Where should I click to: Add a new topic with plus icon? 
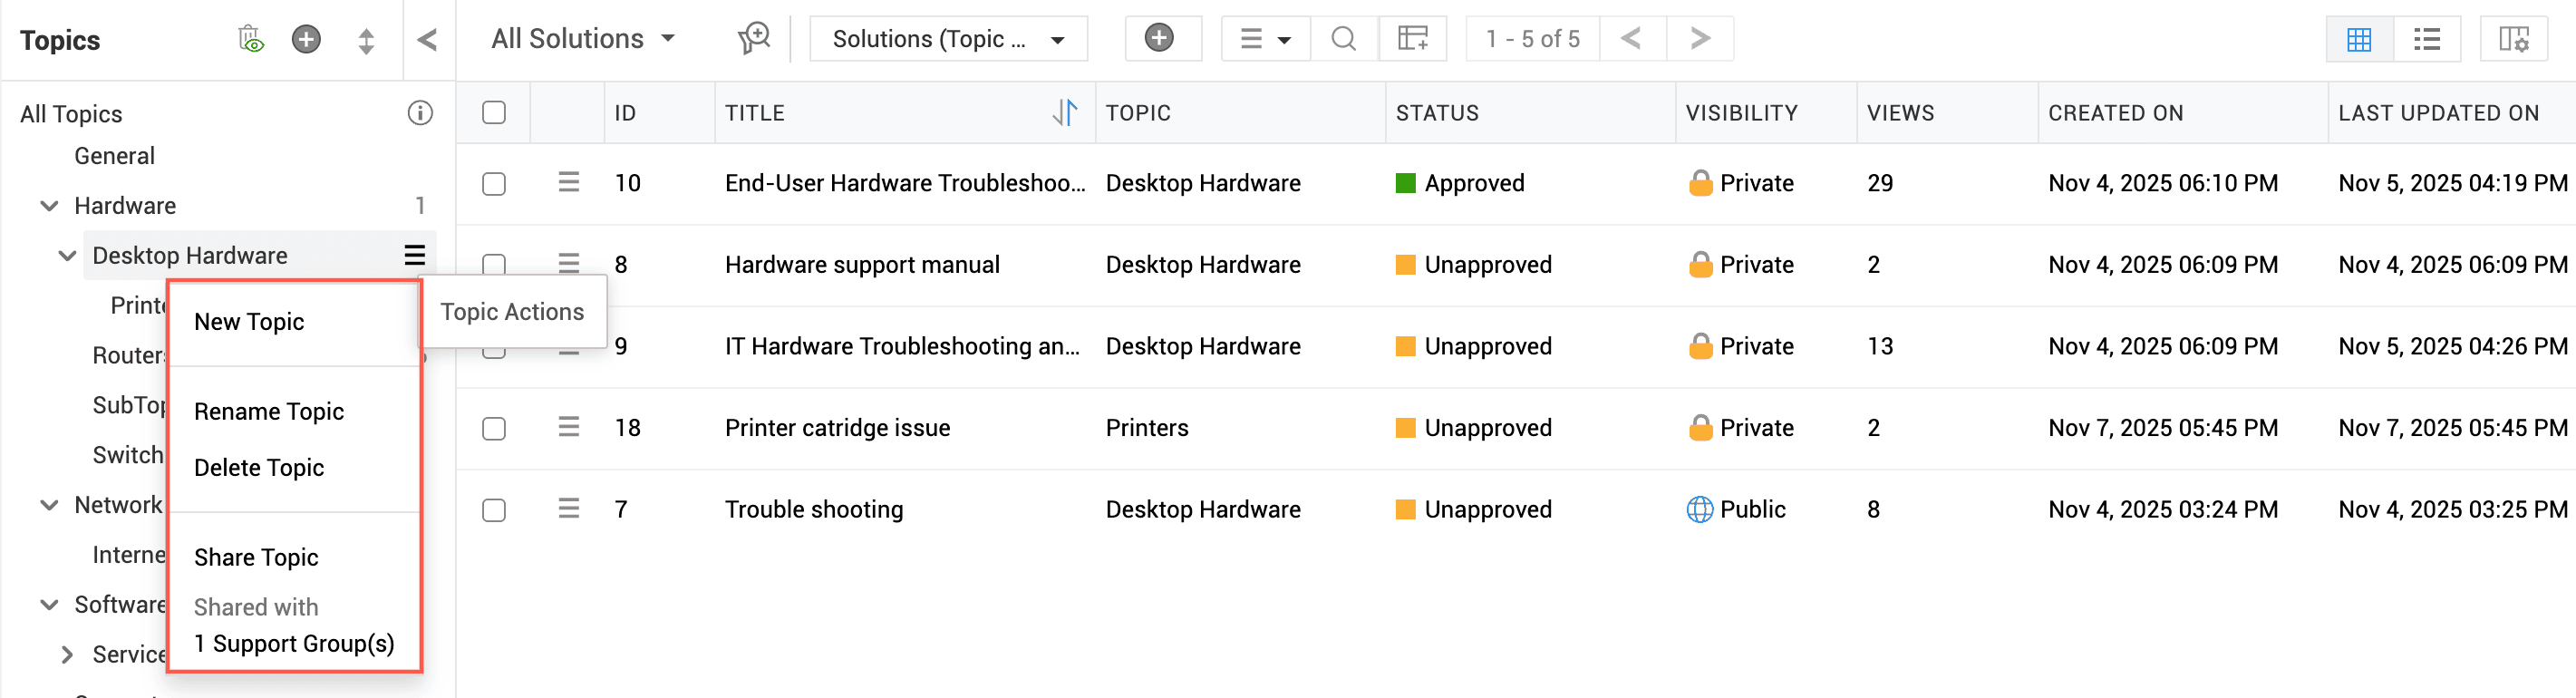306,39
